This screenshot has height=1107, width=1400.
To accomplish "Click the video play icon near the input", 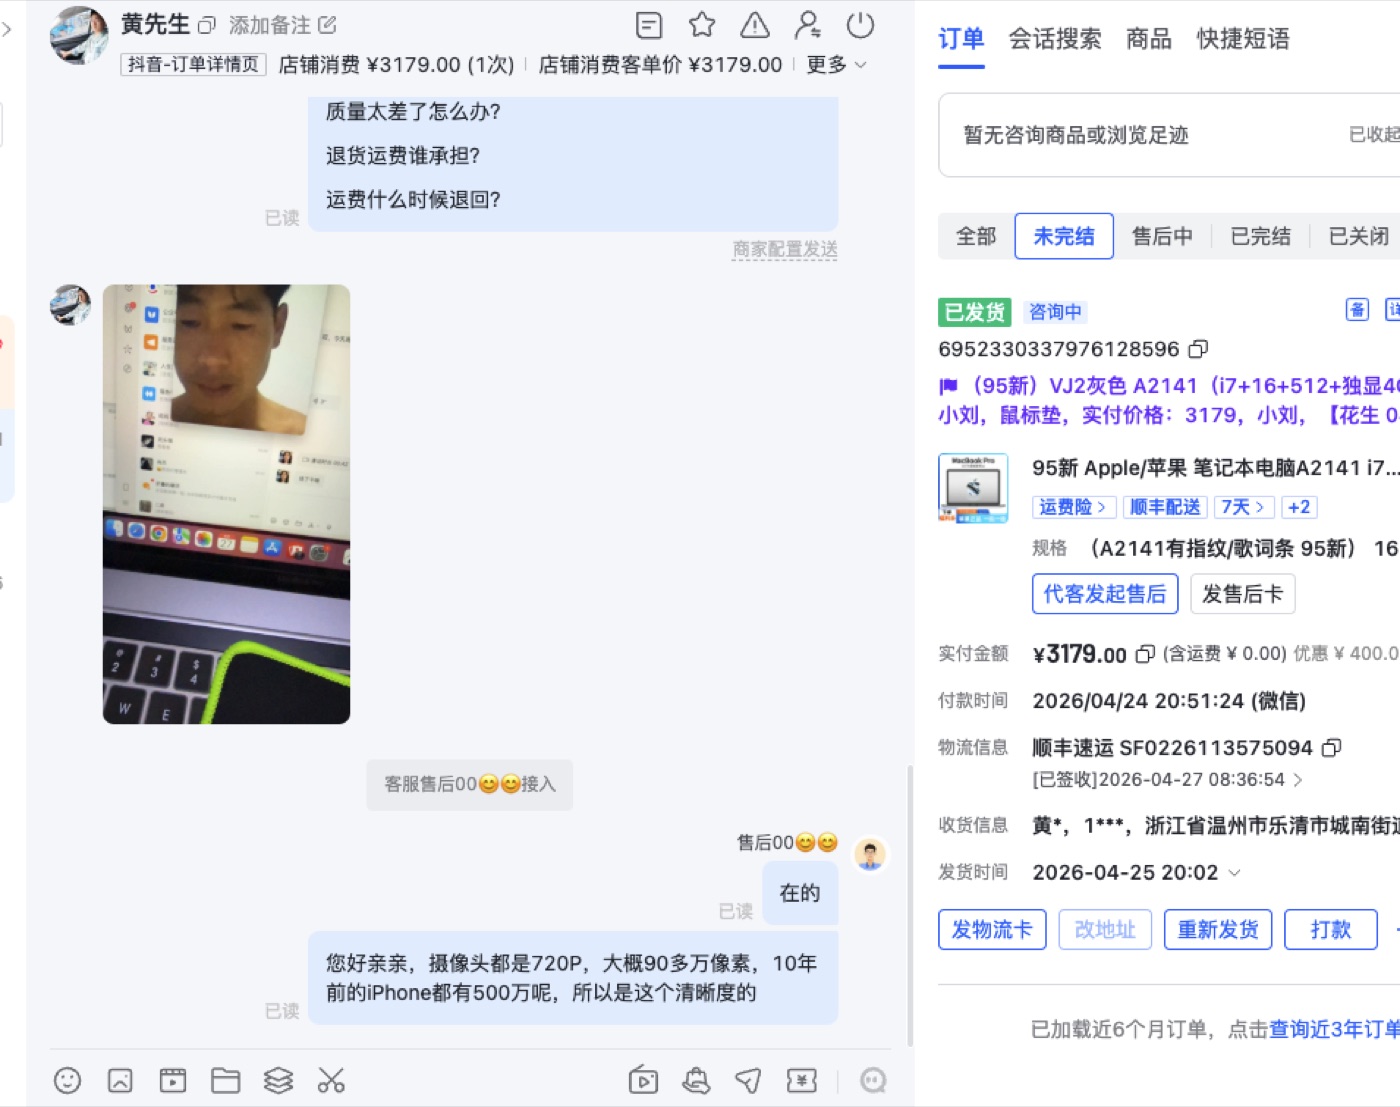I will 643,1080.
